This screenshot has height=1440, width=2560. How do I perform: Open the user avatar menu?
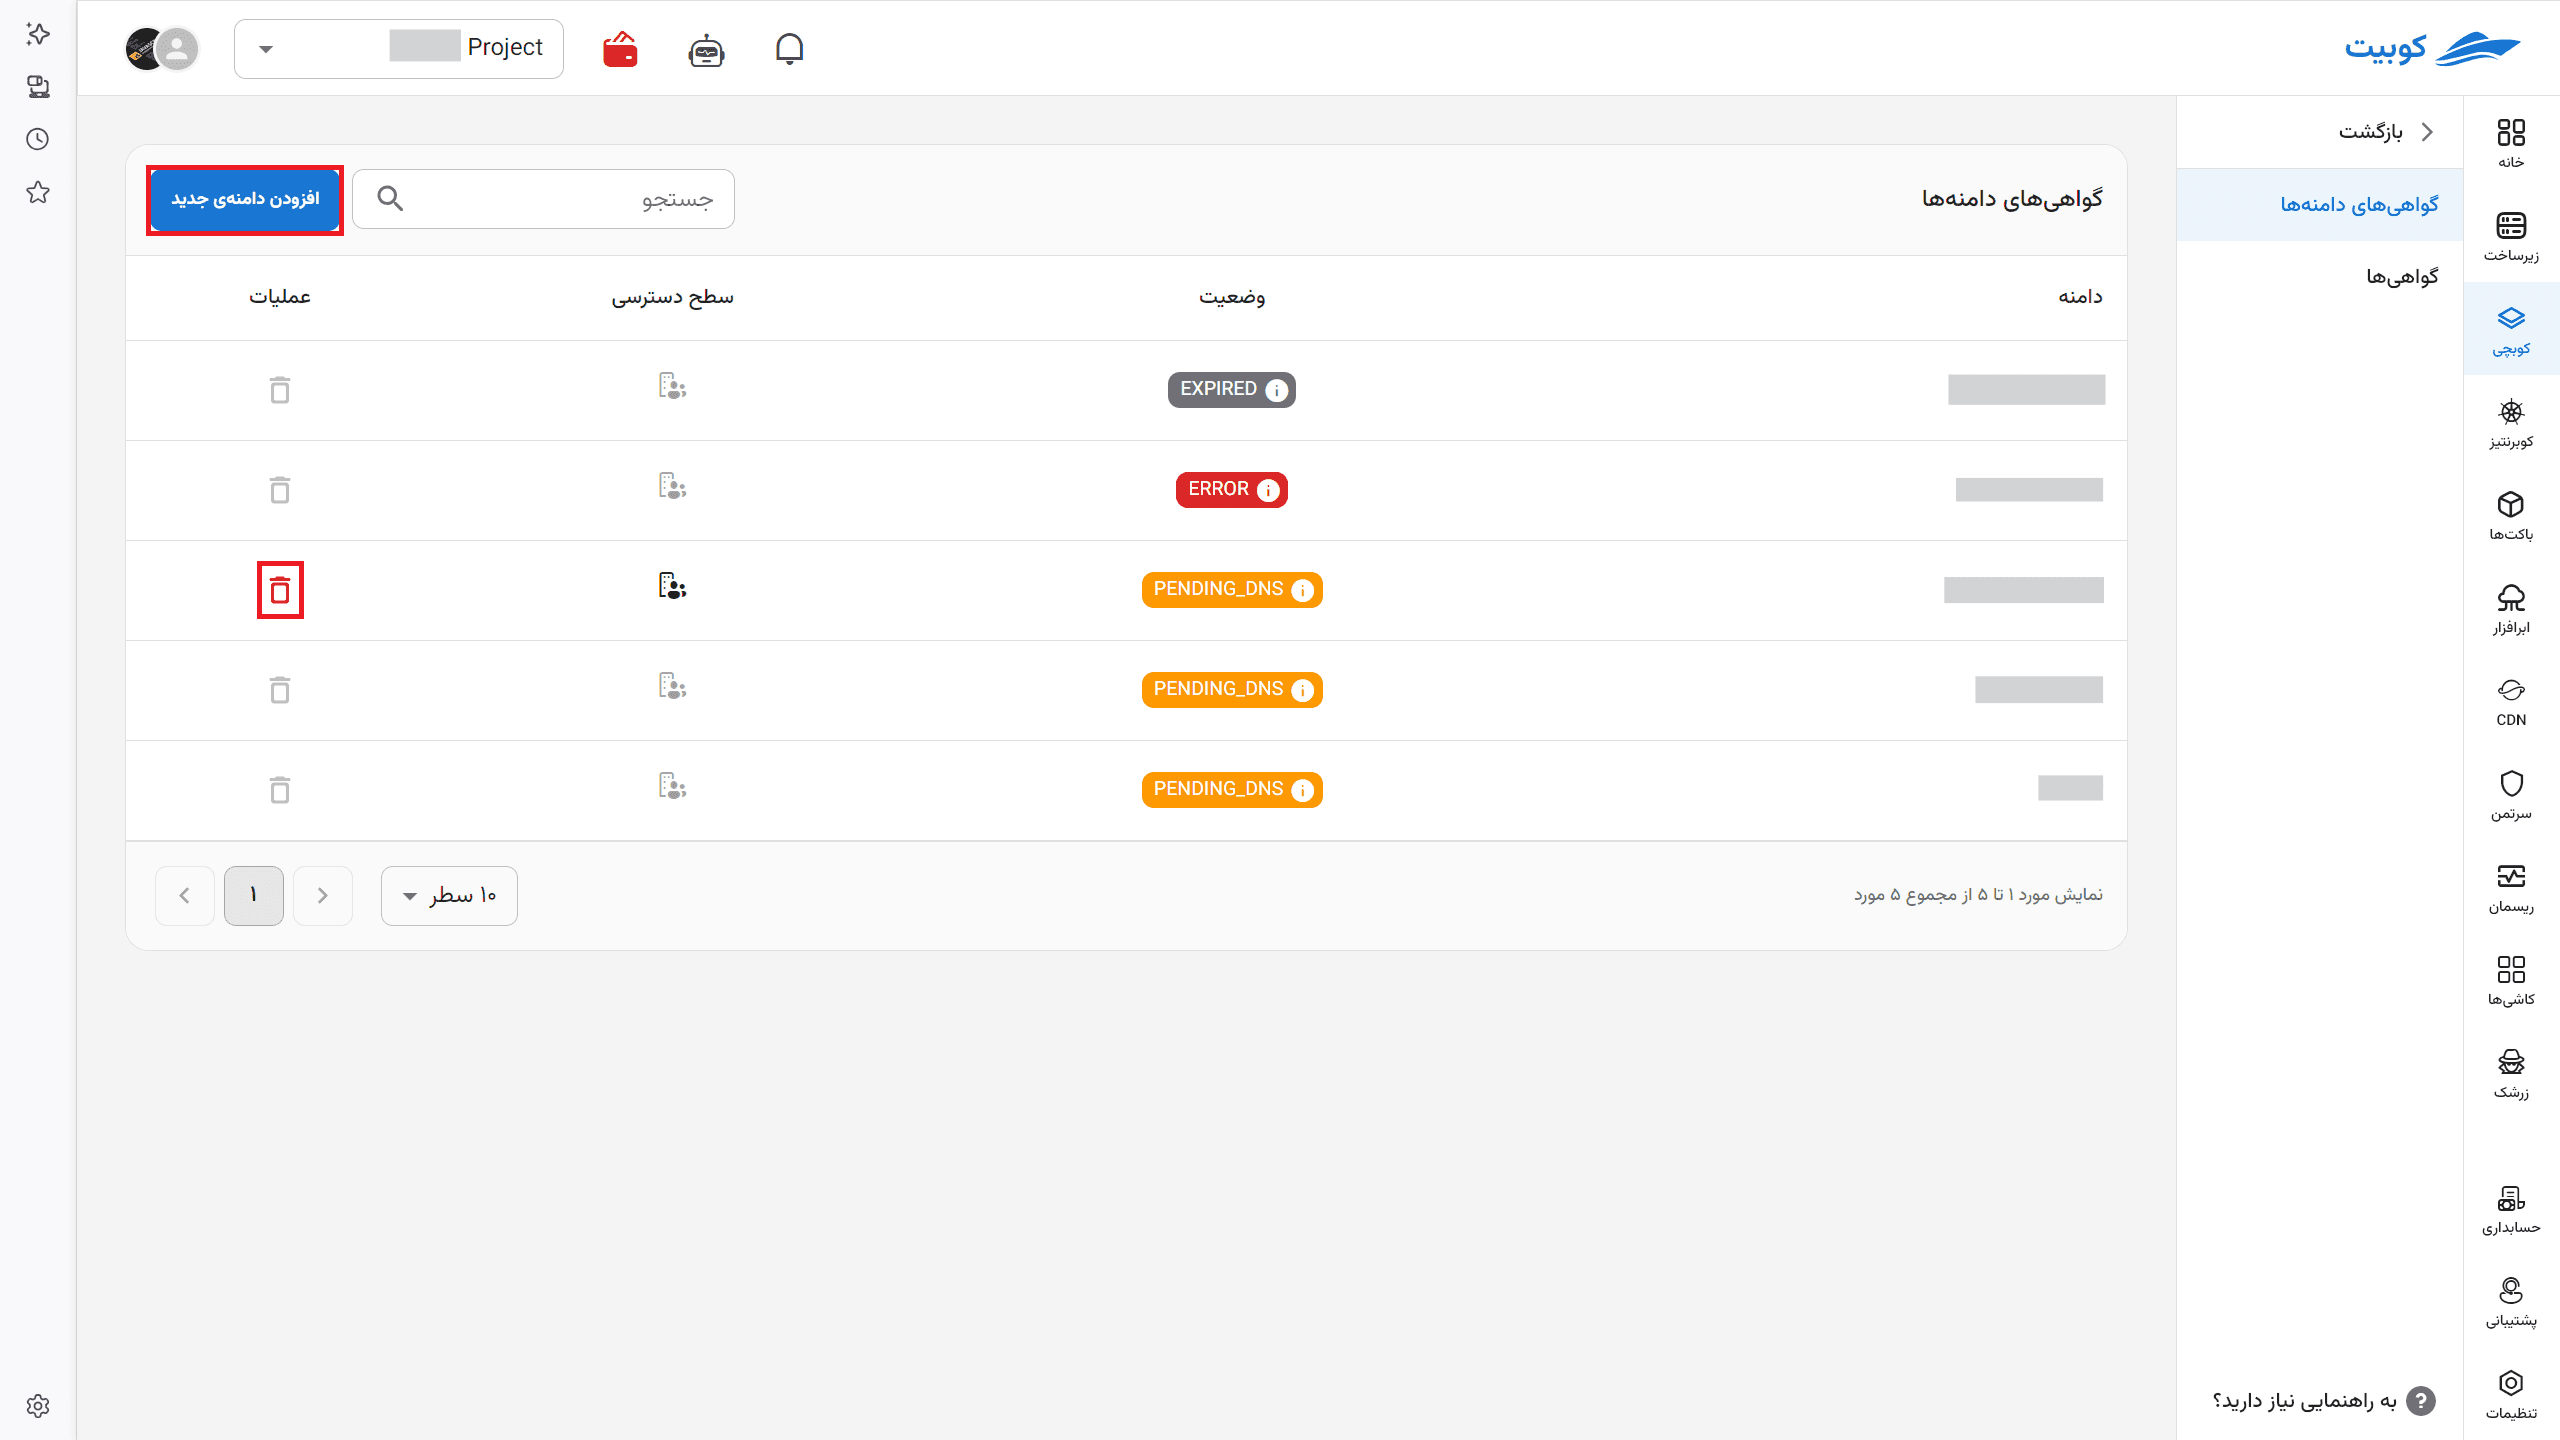(163, 48)
